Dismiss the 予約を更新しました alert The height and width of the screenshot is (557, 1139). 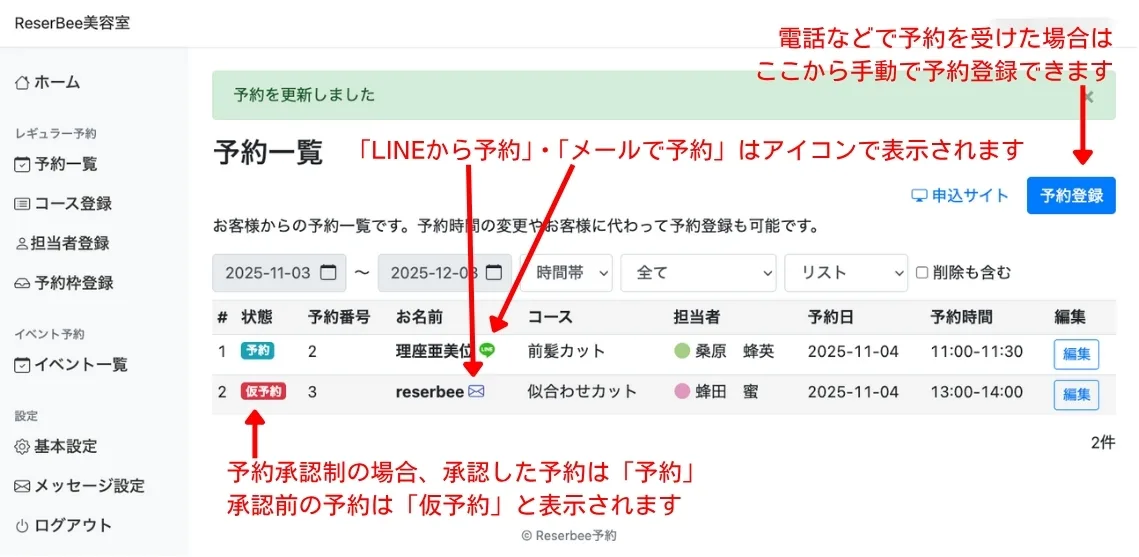[1088, 96]
